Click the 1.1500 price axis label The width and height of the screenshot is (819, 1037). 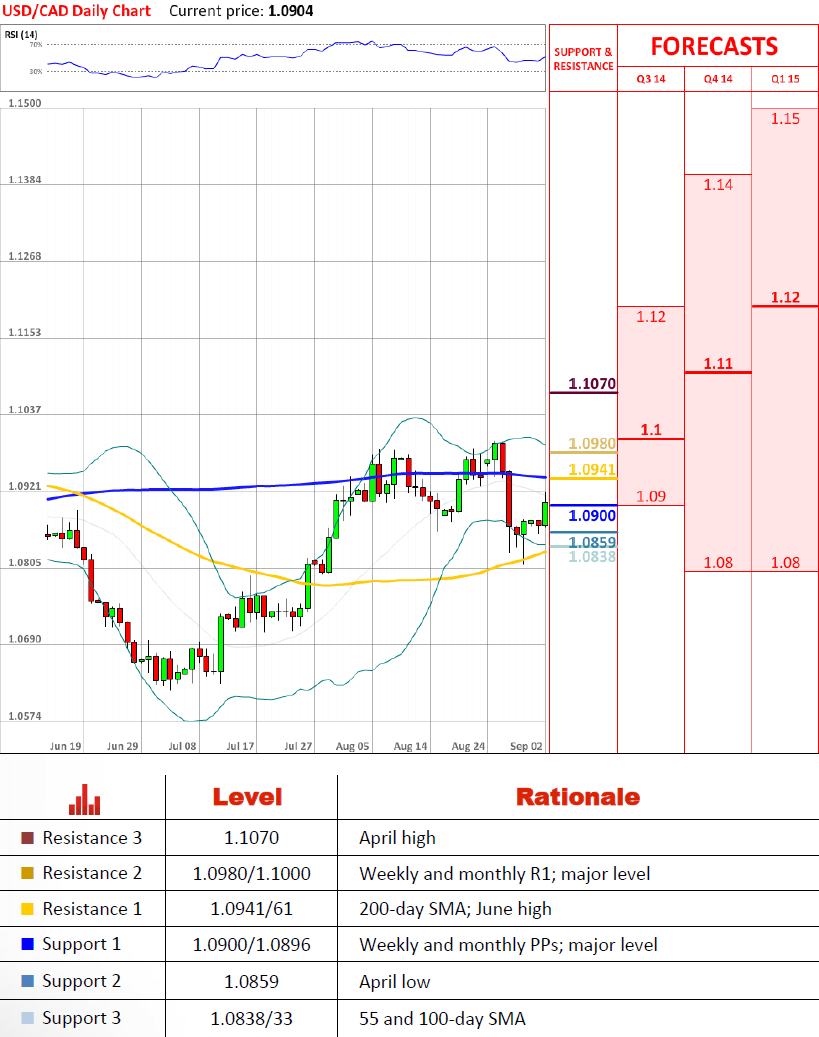click(x=24, y=103)
